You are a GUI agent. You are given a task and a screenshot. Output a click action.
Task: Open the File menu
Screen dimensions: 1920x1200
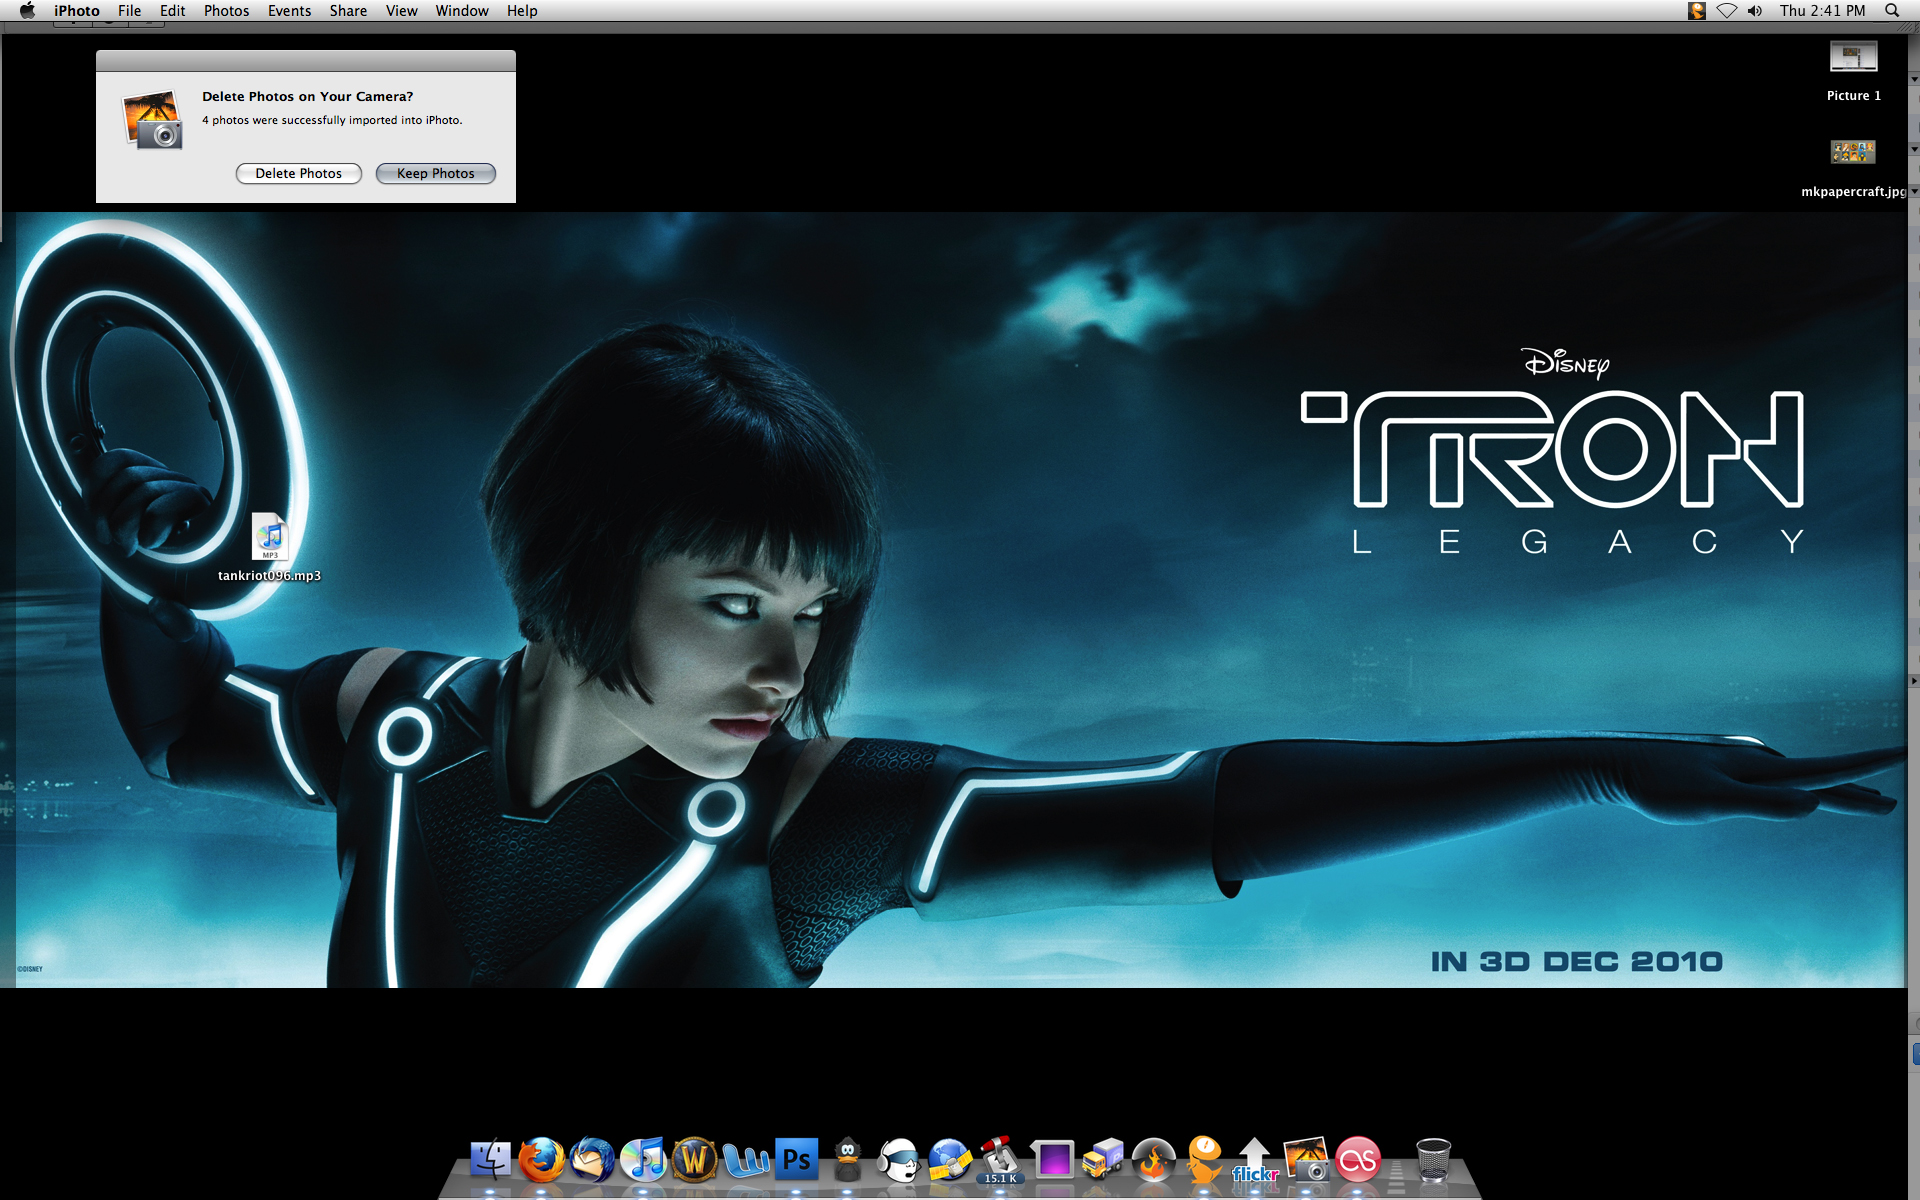[129, 11]
